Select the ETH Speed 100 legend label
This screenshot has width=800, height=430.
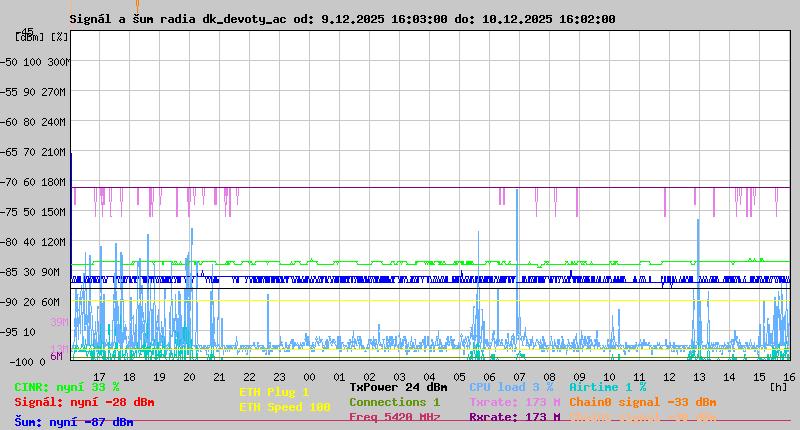pos(284,407)
